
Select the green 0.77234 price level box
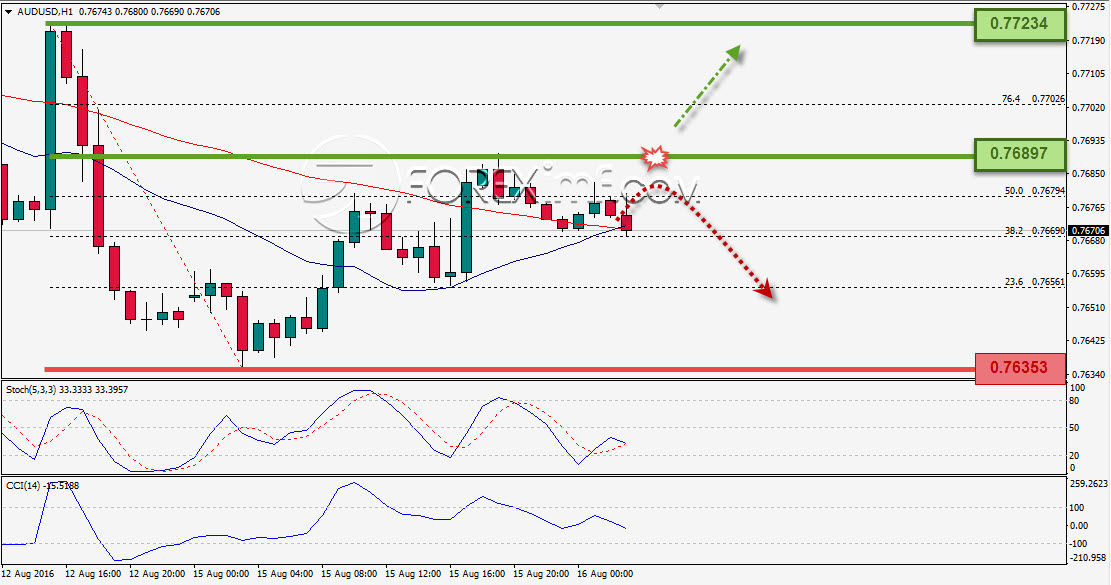(1019, 24)
